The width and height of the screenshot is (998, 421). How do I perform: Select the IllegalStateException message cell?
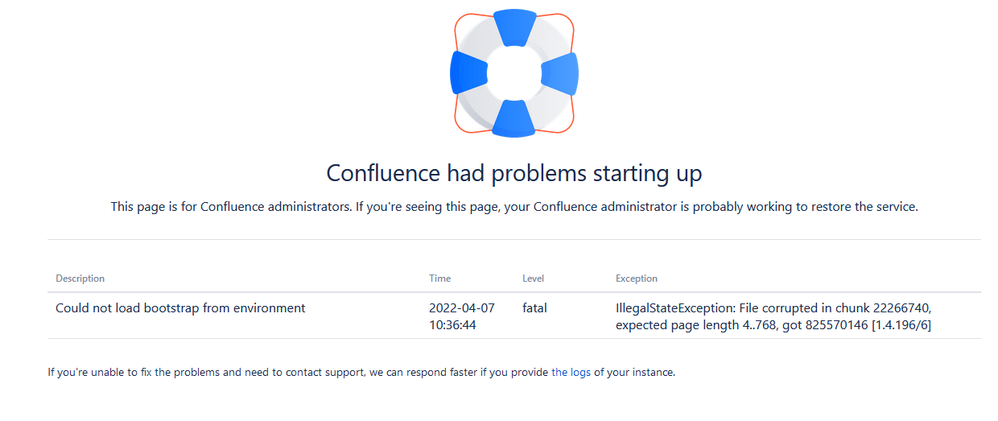click(774, 317)
